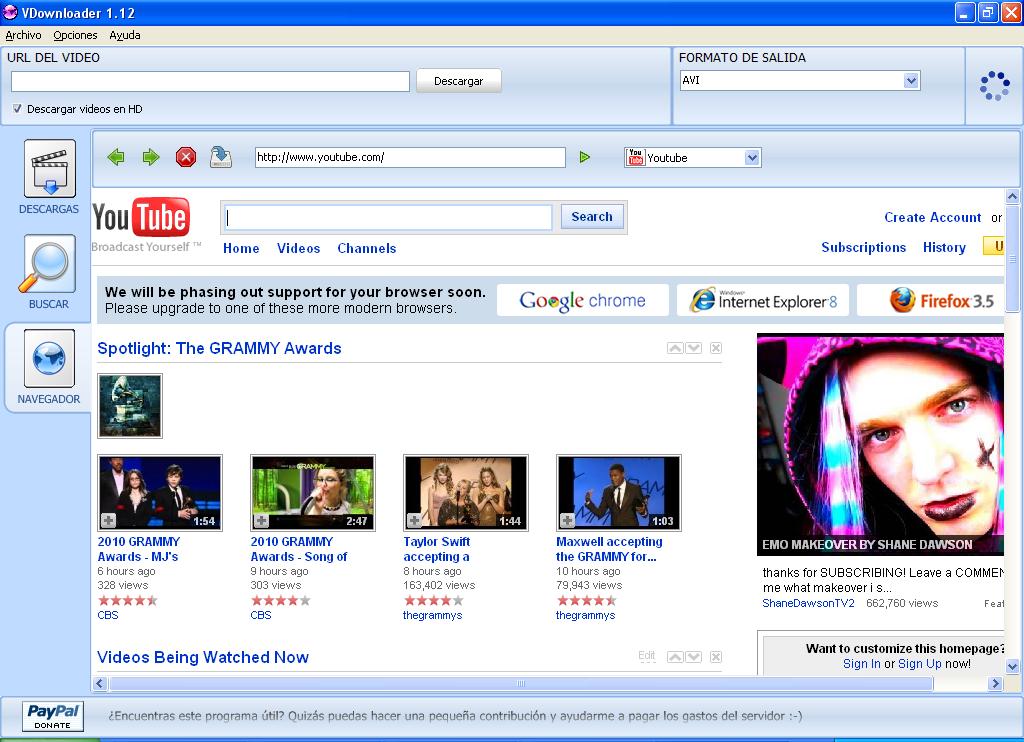Image resolution: width=1024 pixels, height=742 pixels.
Task: Open the Opciones menu
Action: (76, 35)
